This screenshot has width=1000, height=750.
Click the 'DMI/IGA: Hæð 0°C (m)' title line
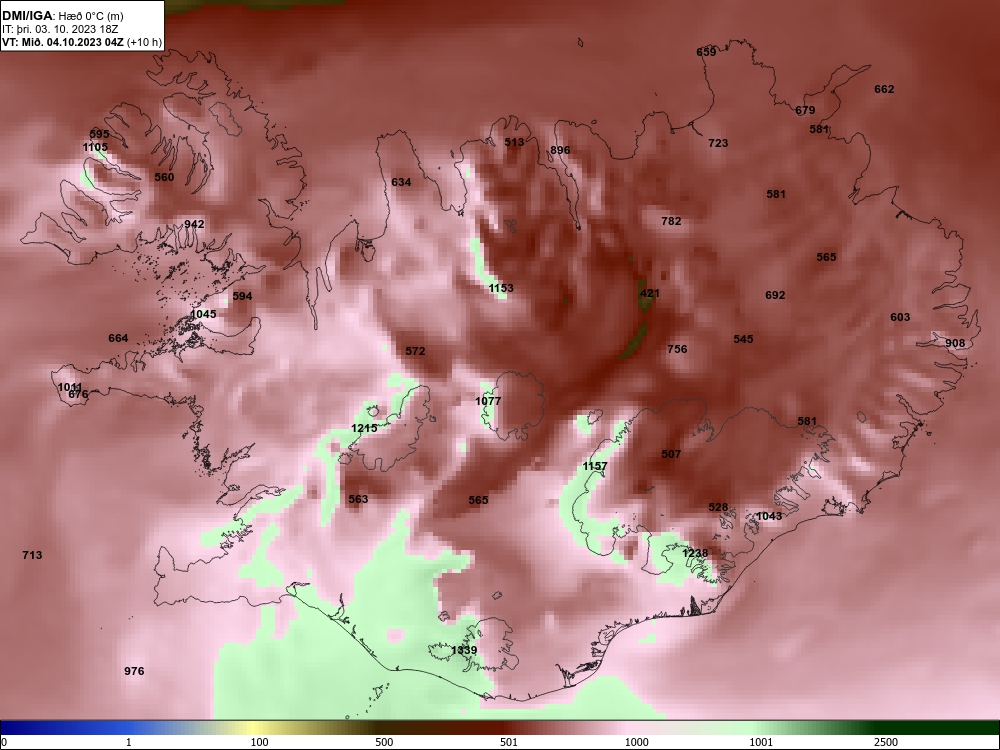62,16
